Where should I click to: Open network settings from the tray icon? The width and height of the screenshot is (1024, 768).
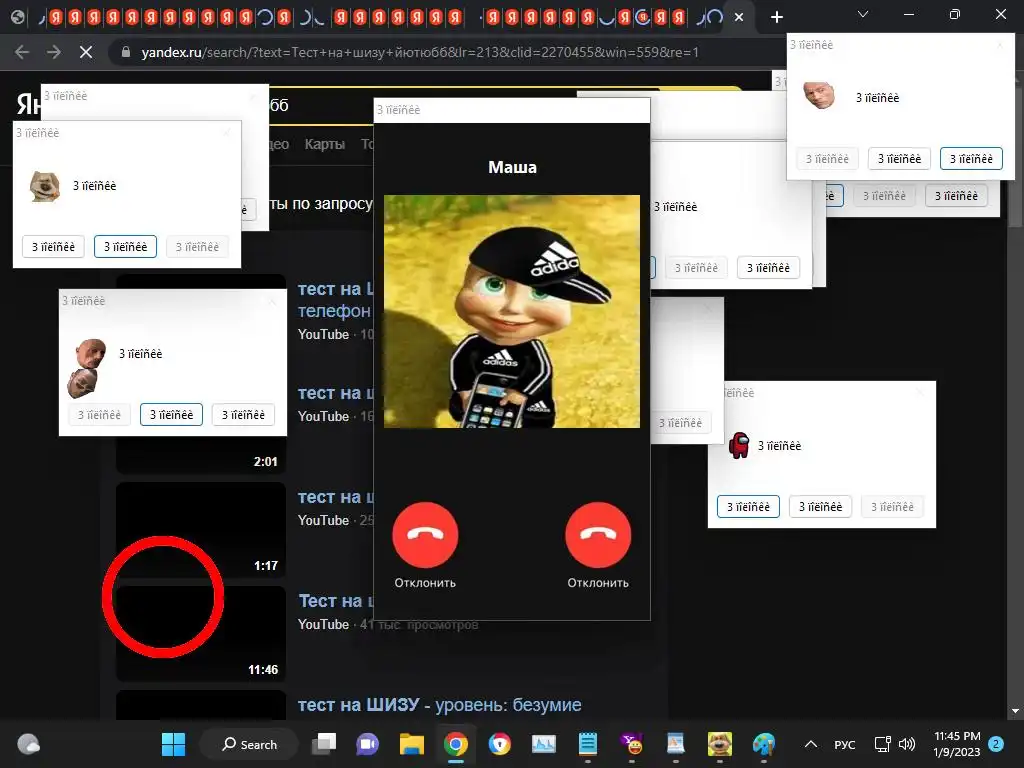pyautogui.click(x=882, y=744)
